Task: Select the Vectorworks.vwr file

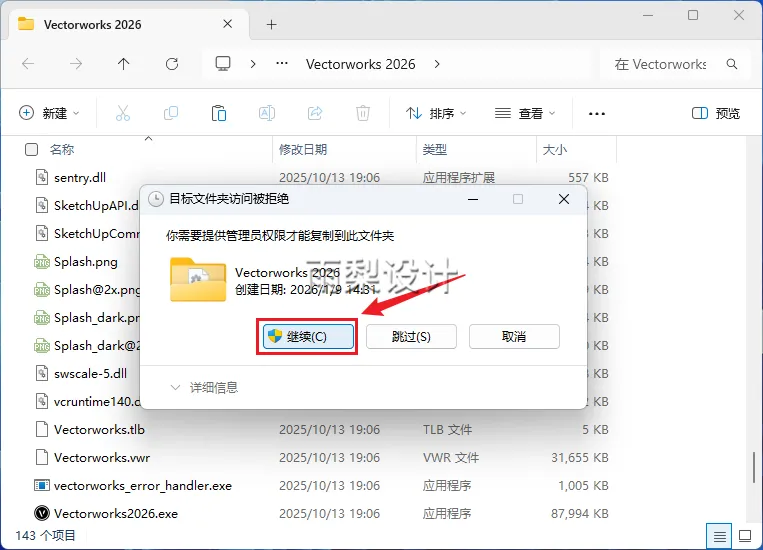Action: [102, 458]
